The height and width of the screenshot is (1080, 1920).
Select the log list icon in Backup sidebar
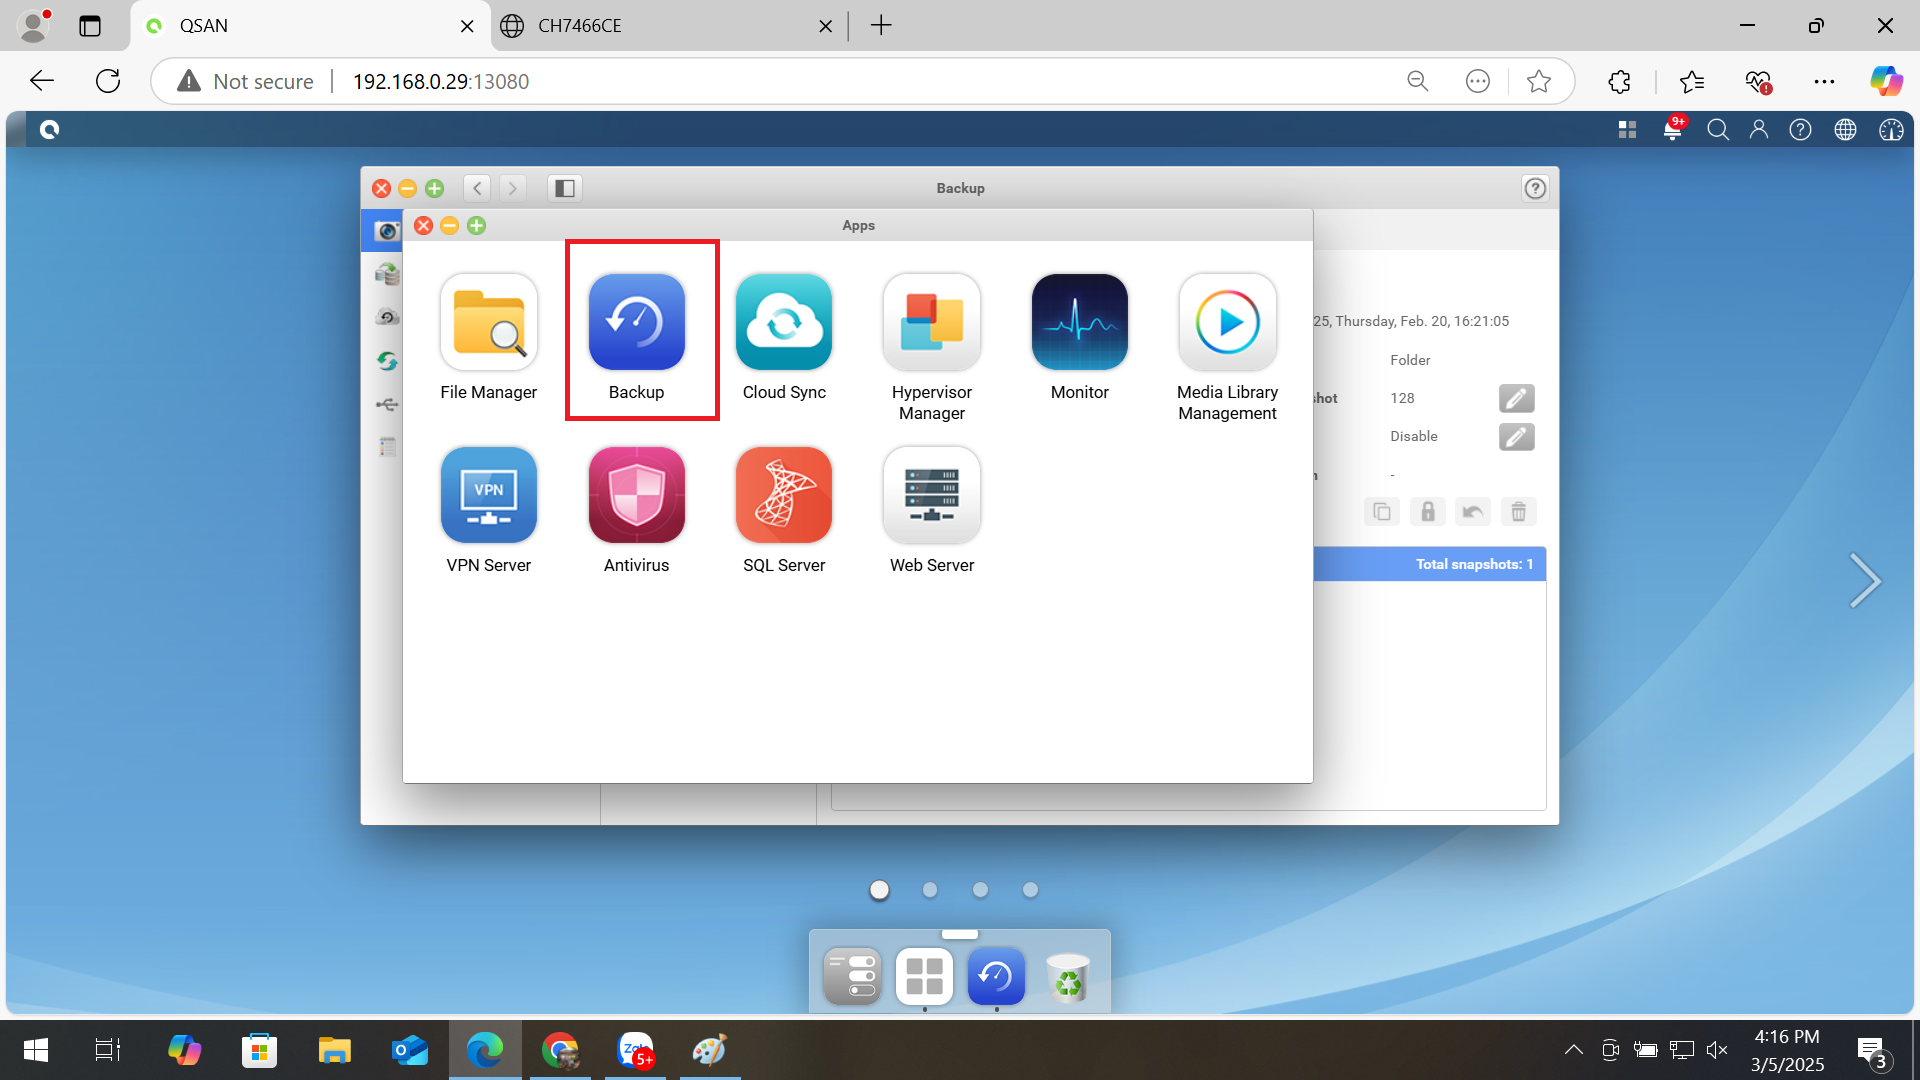tap(386, 447)
